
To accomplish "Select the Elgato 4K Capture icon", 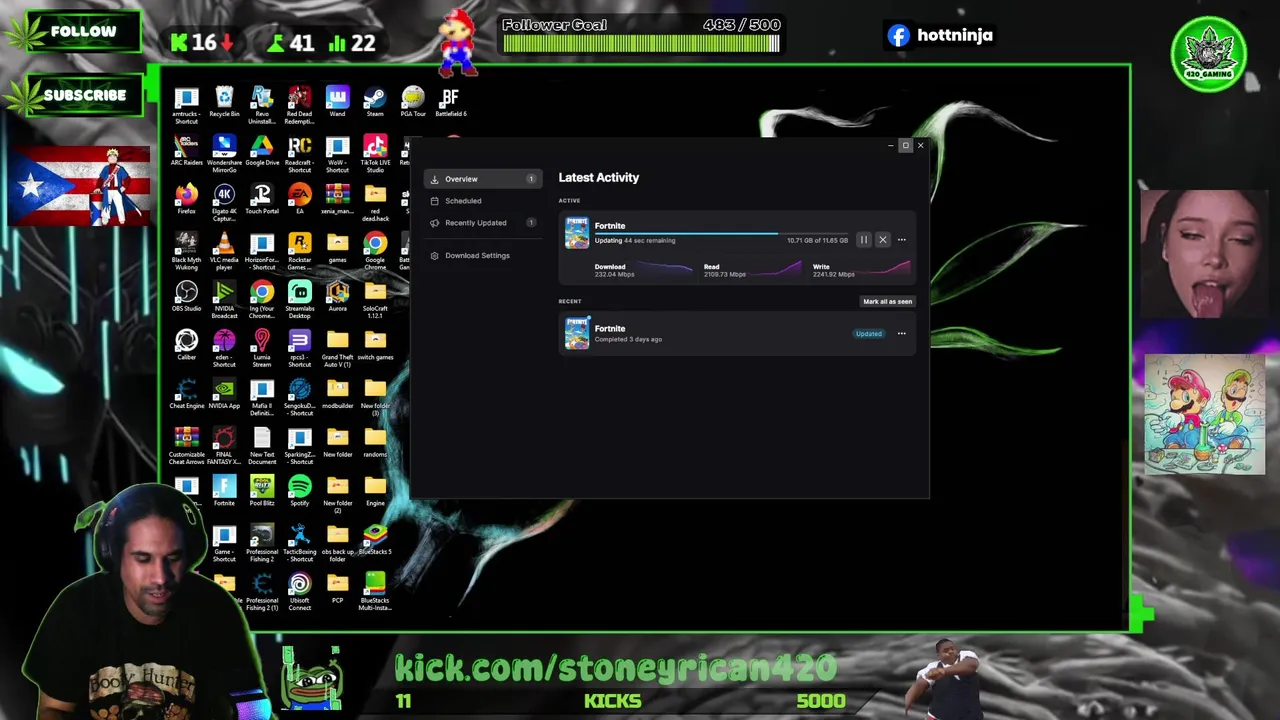I will [224, 202].
